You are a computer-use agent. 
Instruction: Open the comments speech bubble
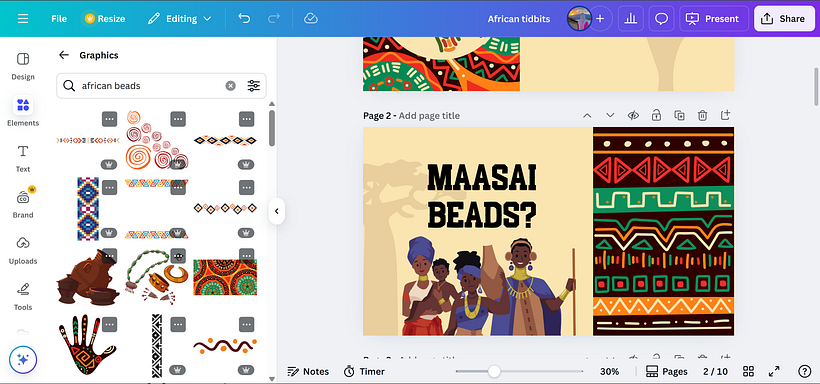tap(662, 19)
